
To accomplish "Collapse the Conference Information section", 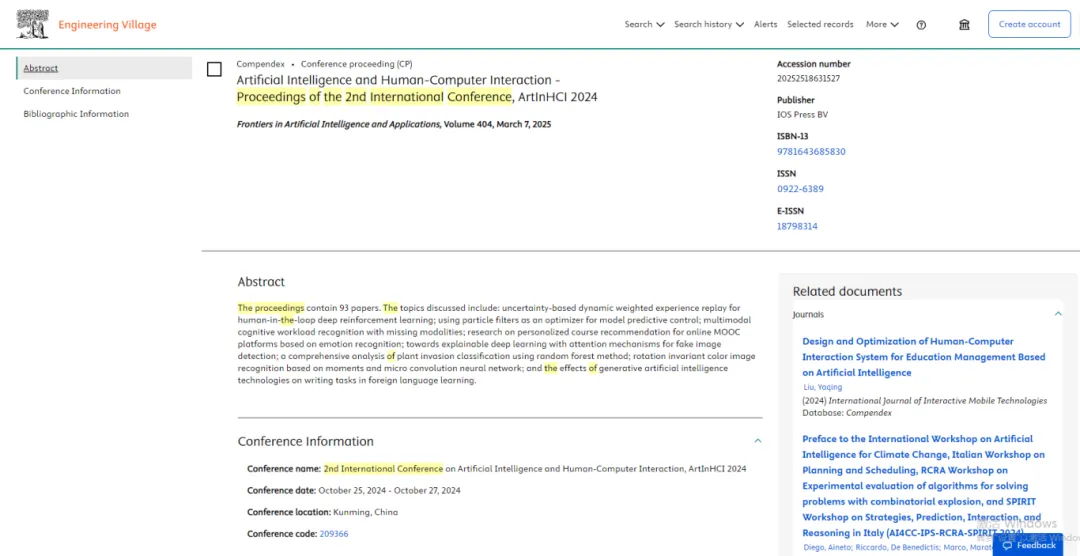I will pyautogui.click(x=757, y=441).
